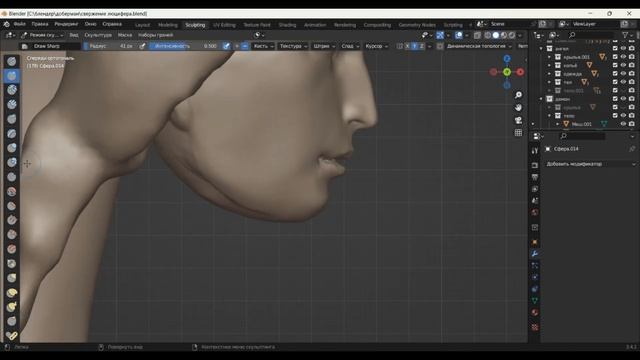Set brush direction to subtract (minus)
640x360 pixels.
pos(244,46)
